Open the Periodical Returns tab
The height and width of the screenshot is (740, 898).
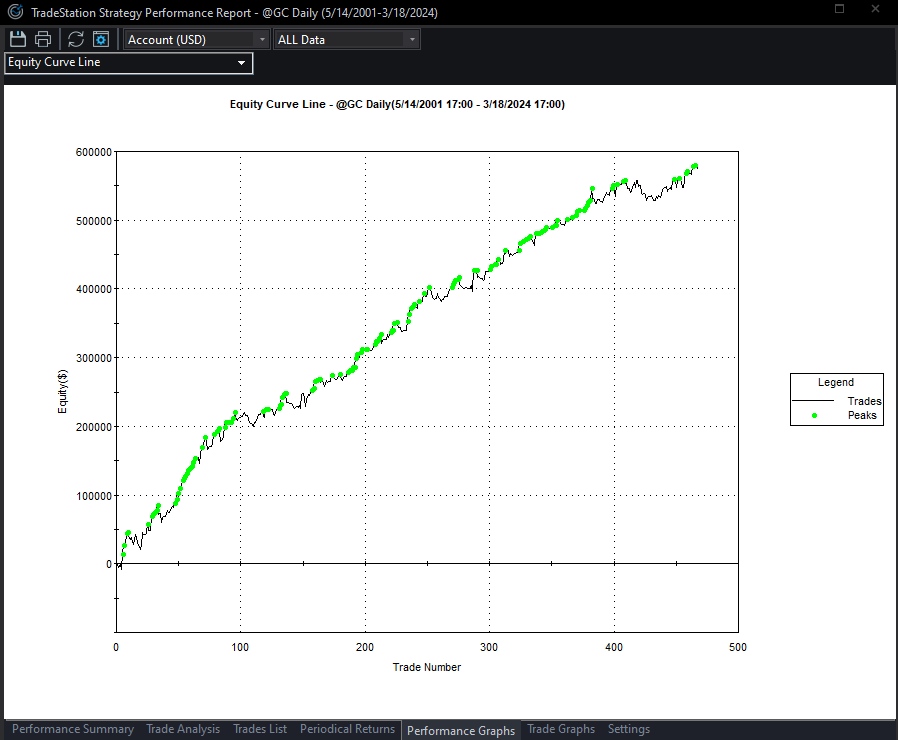[347, 729]
